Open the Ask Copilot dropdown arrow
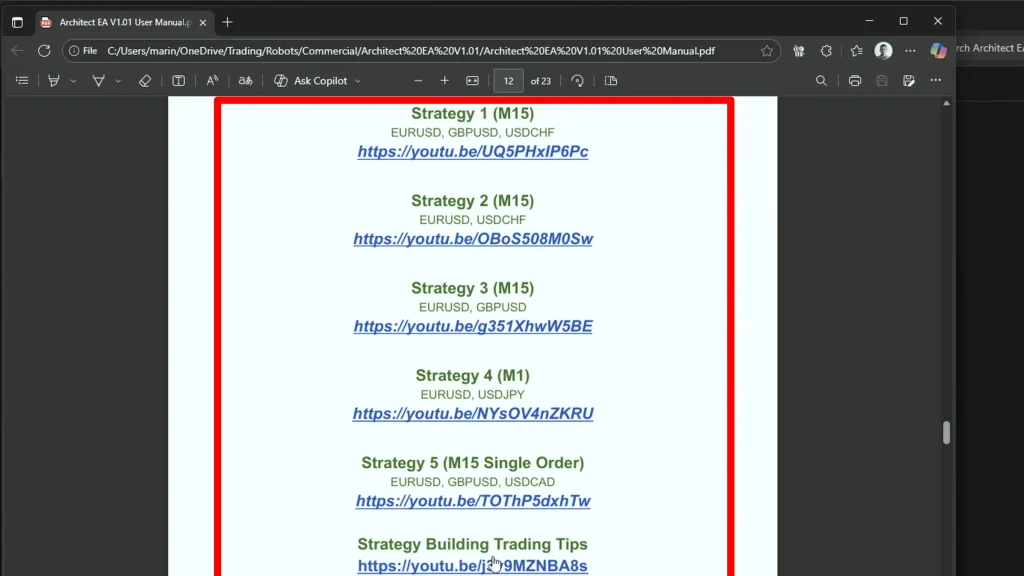The height and width of the screenshot is (576, 1024). point(358,81)
